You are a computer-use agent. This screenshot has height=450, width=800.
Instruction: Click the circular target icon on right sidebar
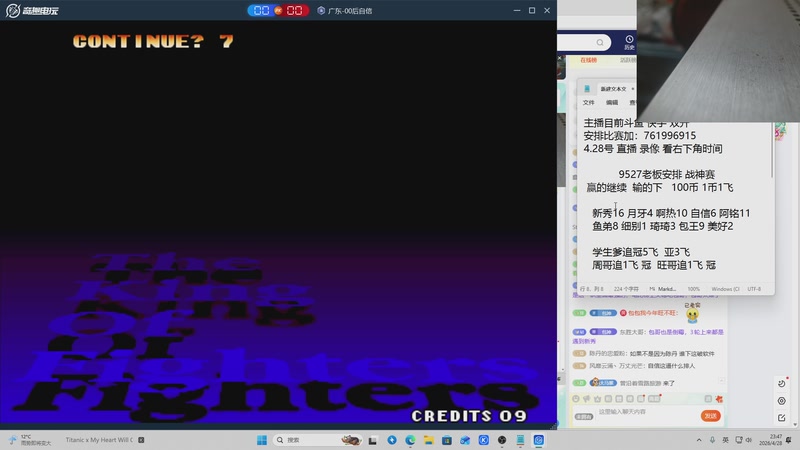(782, 401)
